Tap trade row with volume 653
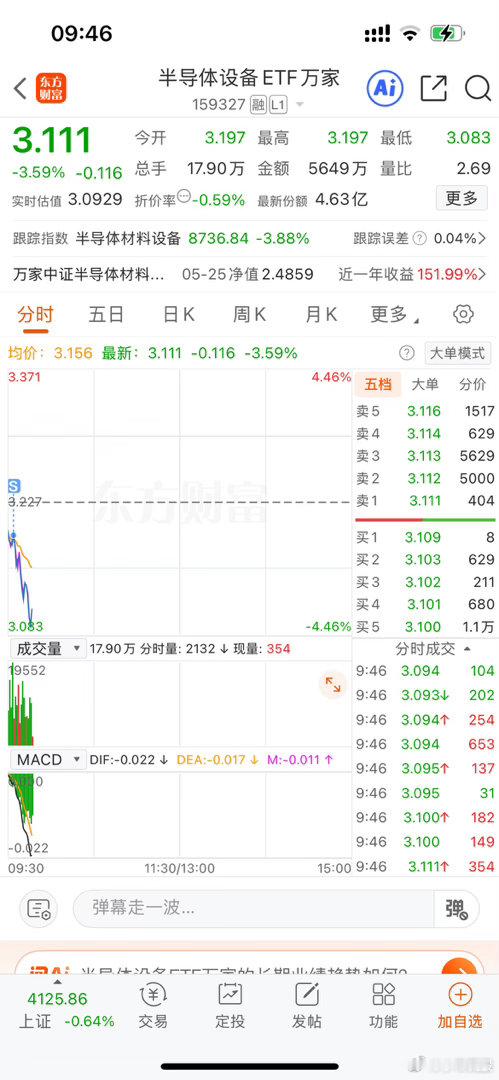Screen dimensions: 499x1080 tap(425, 744)
